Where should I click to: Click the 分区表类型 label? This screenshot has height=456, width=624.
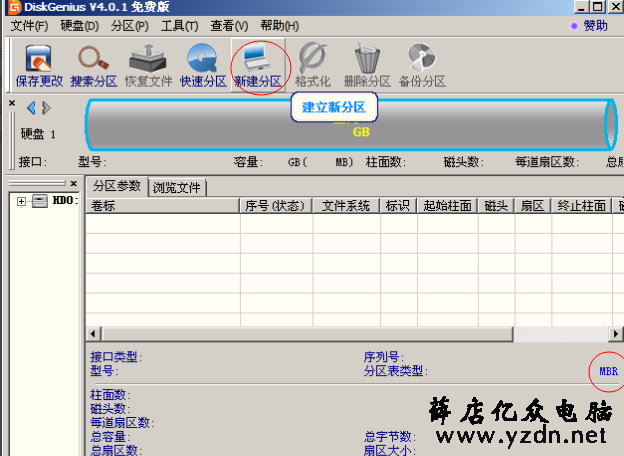point(395,371)
